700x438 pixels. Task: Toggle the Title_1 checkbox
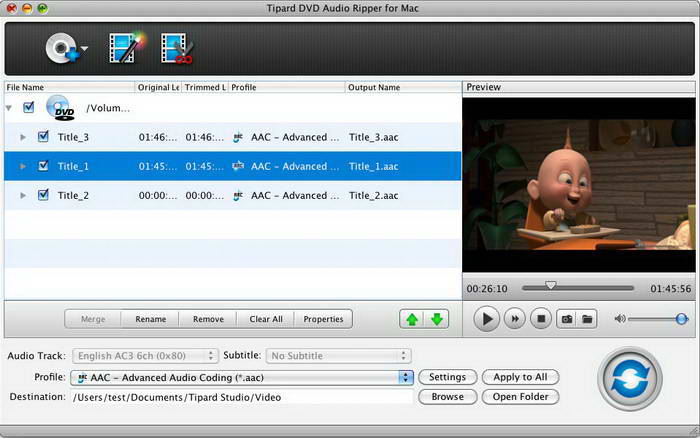coord(43,166)
